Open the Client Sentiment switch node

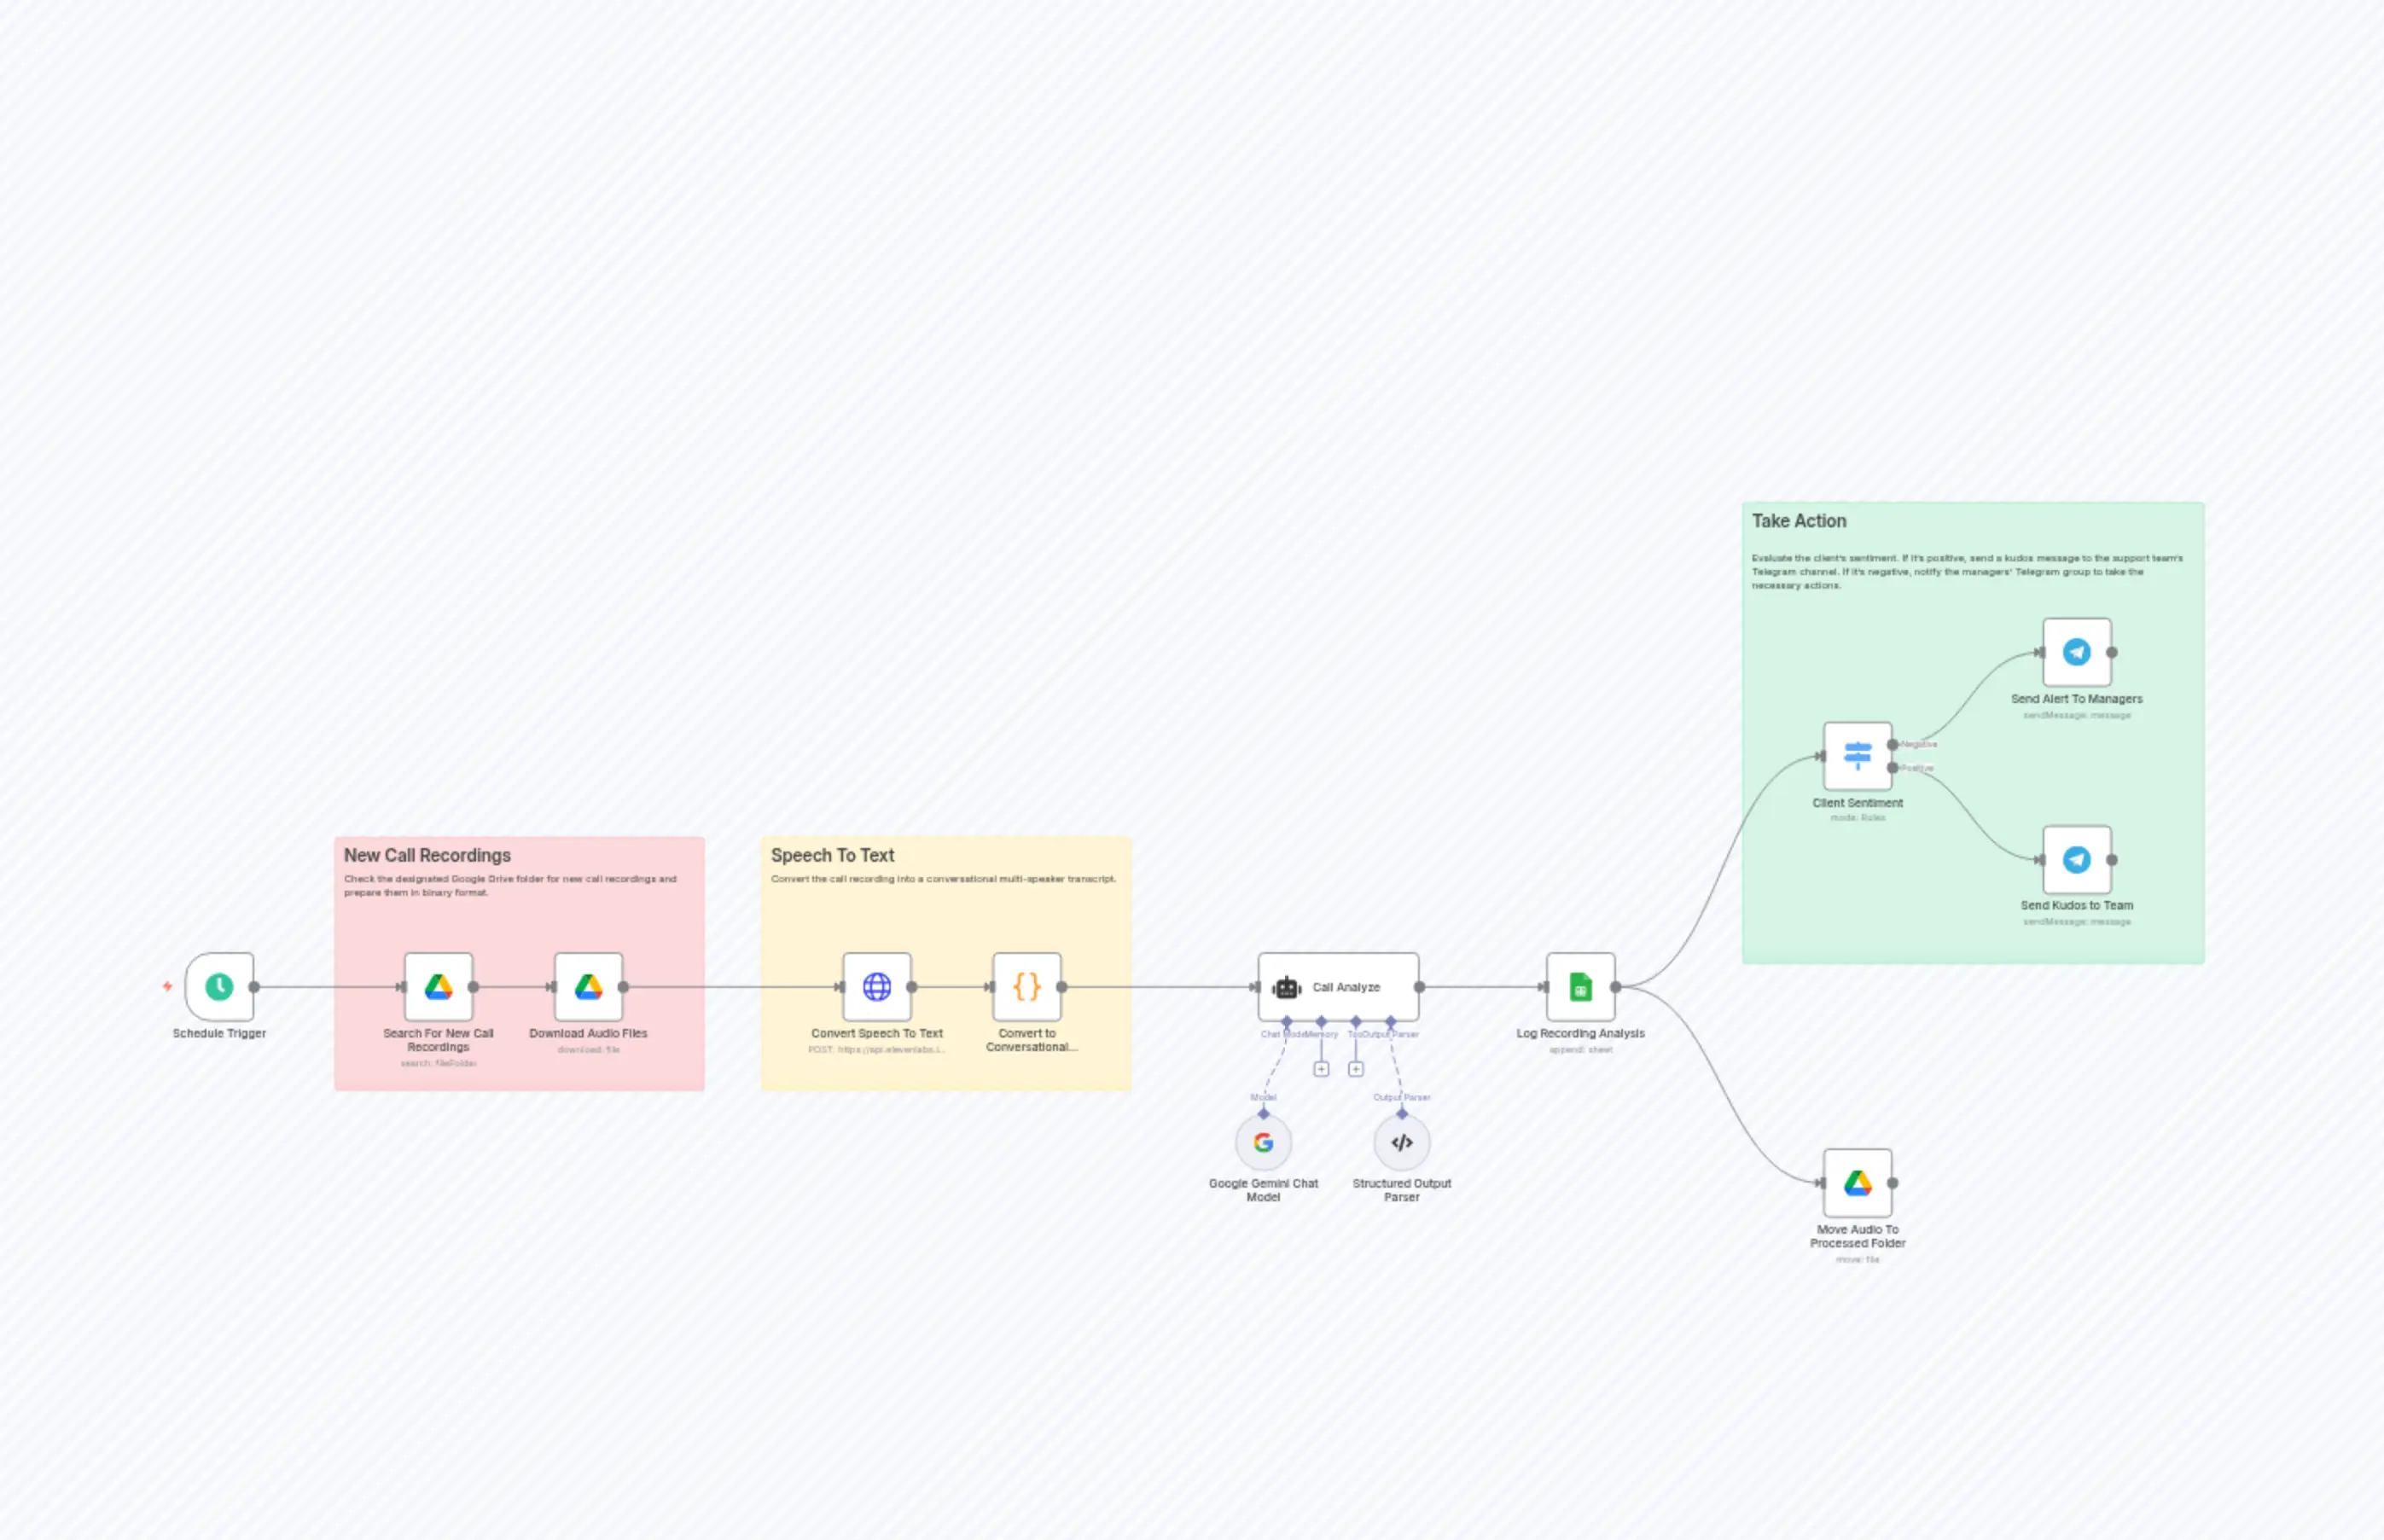click(x=1857, y=758)
